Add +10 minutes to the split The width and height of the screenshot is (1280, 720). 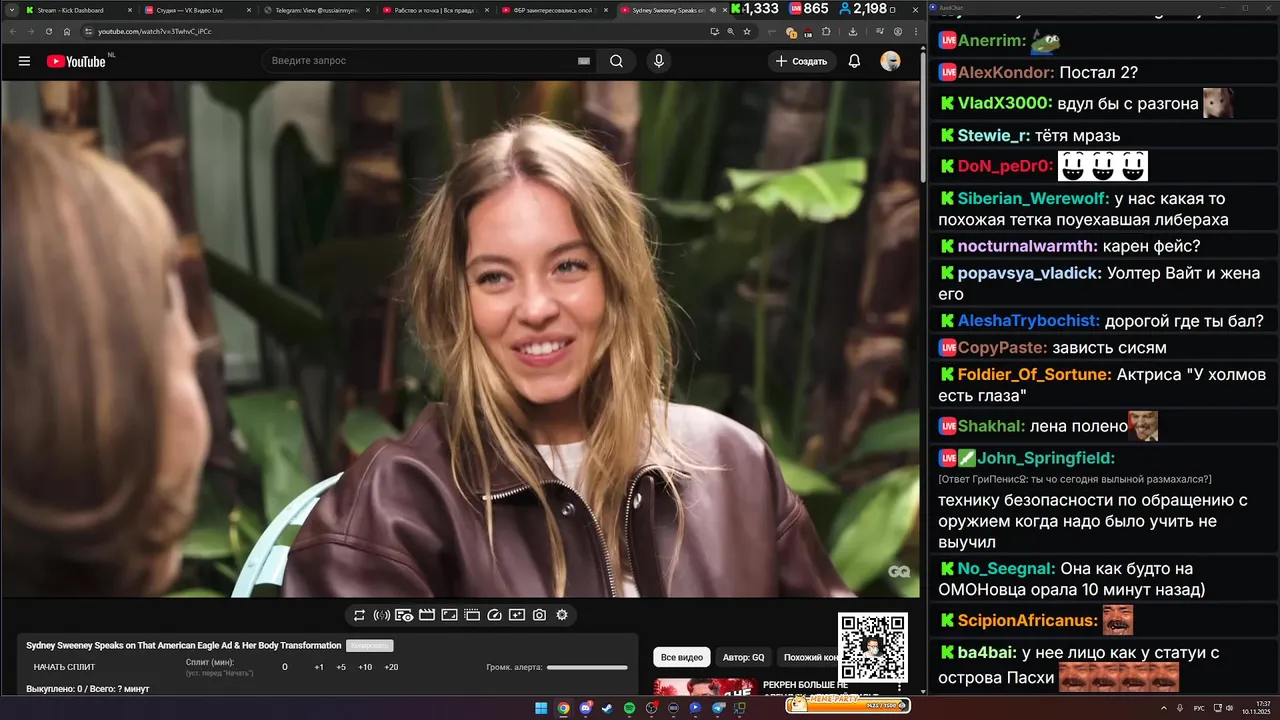pyautogui.click(x=365, y=667)
